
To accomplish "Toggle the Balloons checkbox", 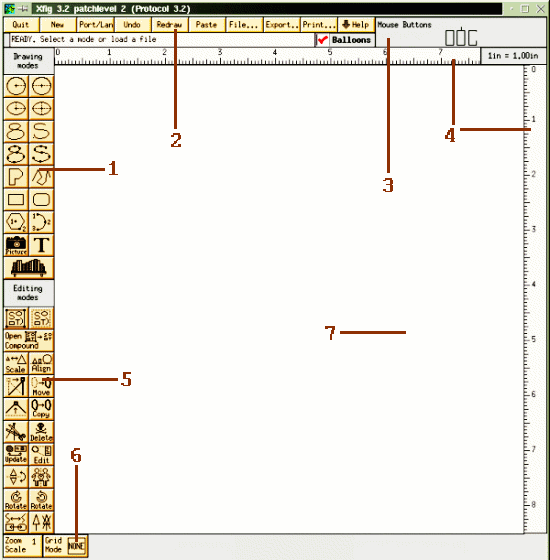I will [345, 40].
